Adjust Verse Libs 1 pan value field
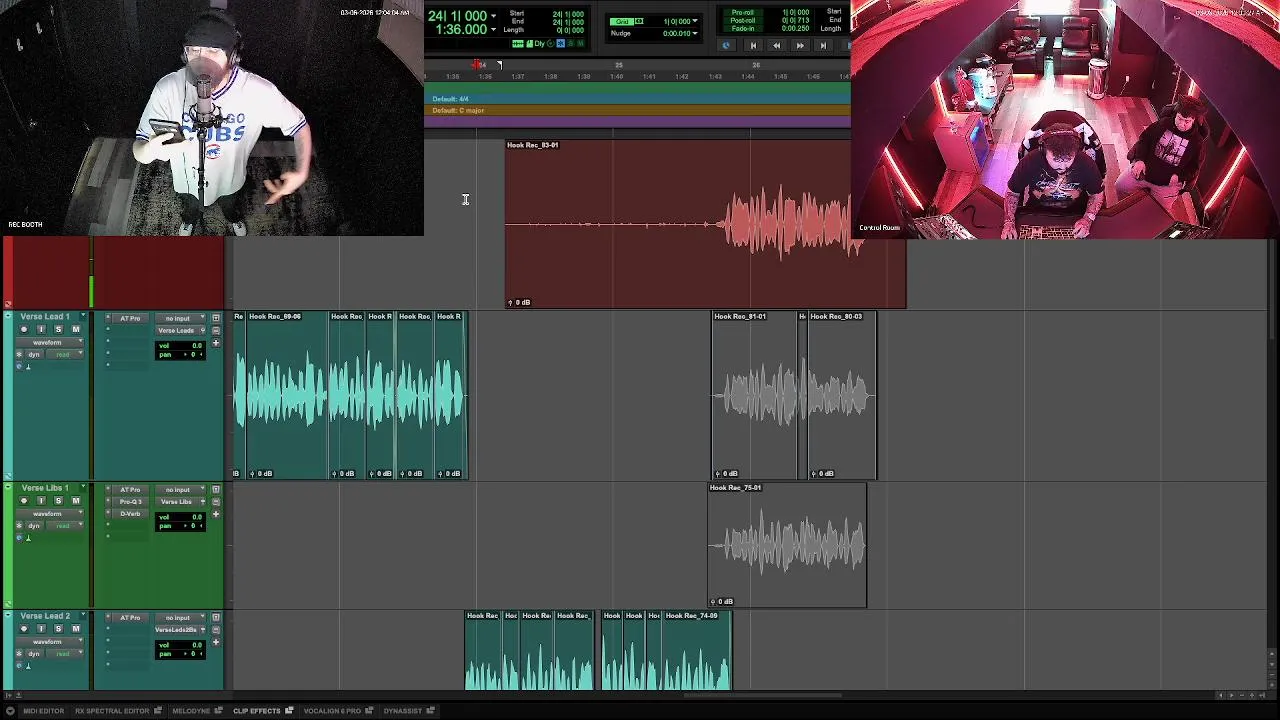 click(180, 526)
